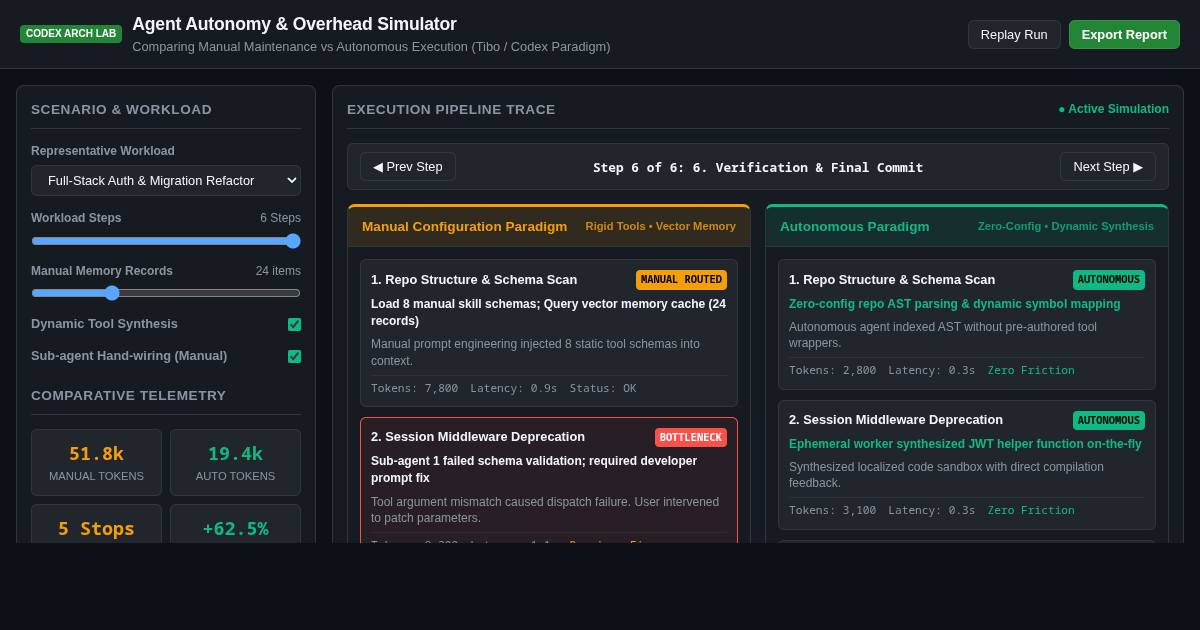Click the MANUAL ROUTED badge
This screenshot has width=1200, height=630.
click(681, 280)
